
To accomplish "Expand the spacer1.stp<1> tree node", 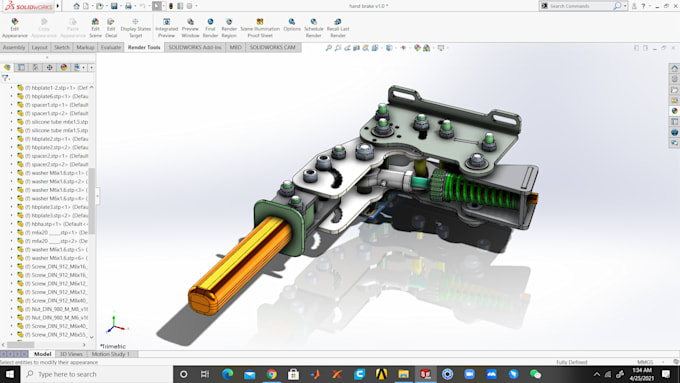I will point(12,105).
